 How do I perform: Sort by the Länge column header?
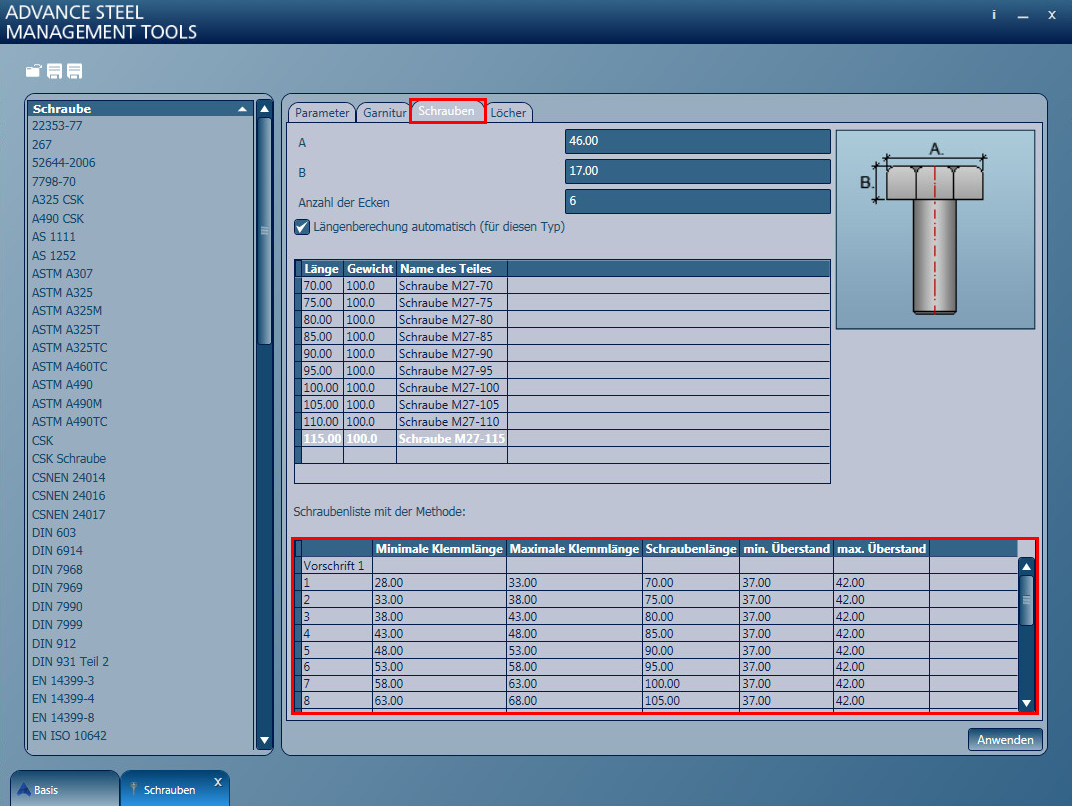(321, 269)
